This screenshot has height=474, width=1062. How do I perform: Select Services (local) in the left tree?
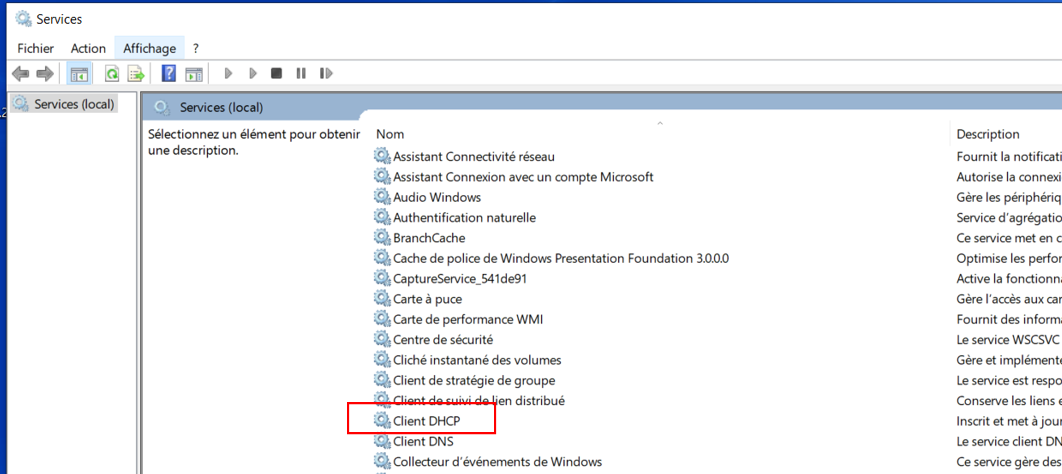click(73, 104)
